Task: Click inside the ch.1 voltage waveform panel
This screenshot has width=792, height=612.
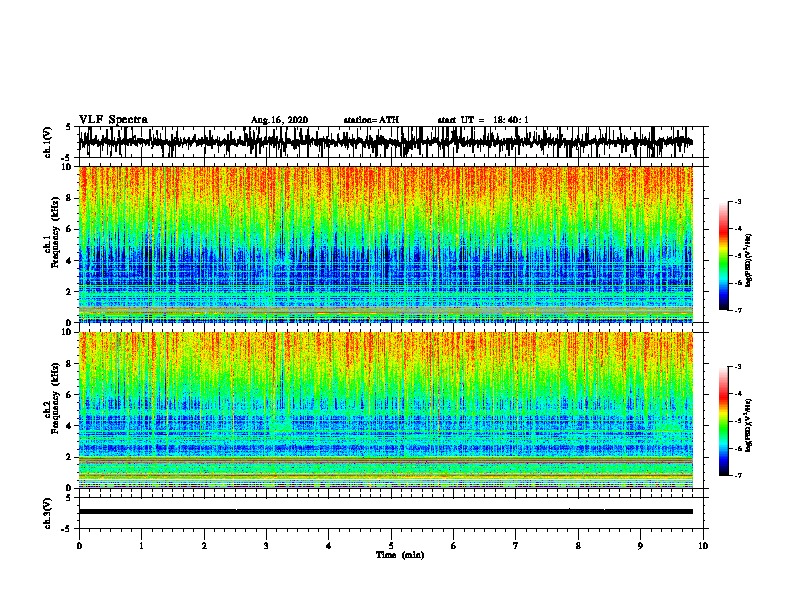Action: (390, 142)
